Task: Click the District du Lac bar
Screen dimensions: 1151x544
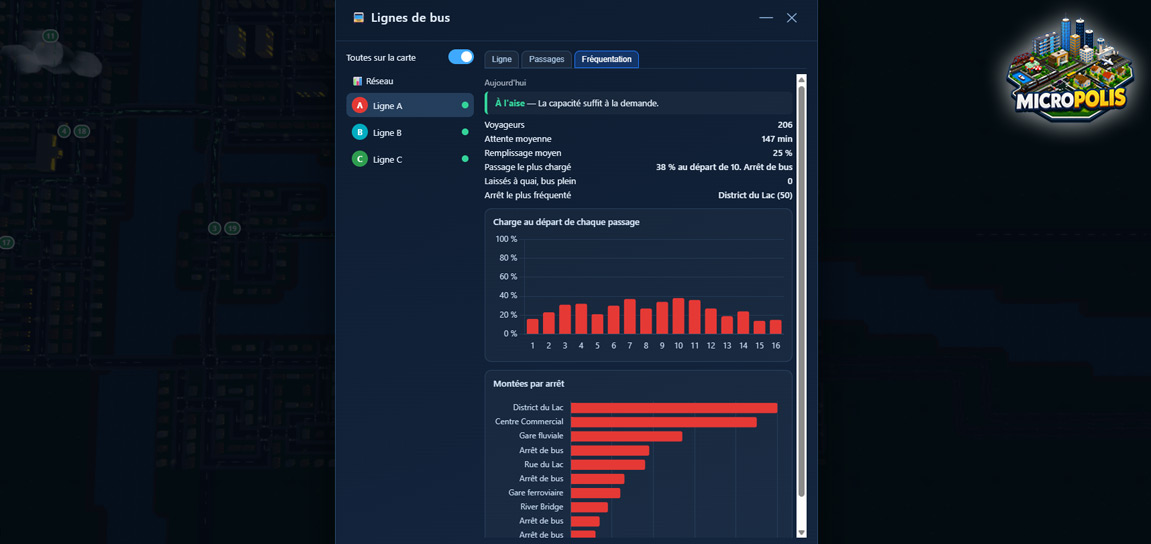Action: (674, 407)
